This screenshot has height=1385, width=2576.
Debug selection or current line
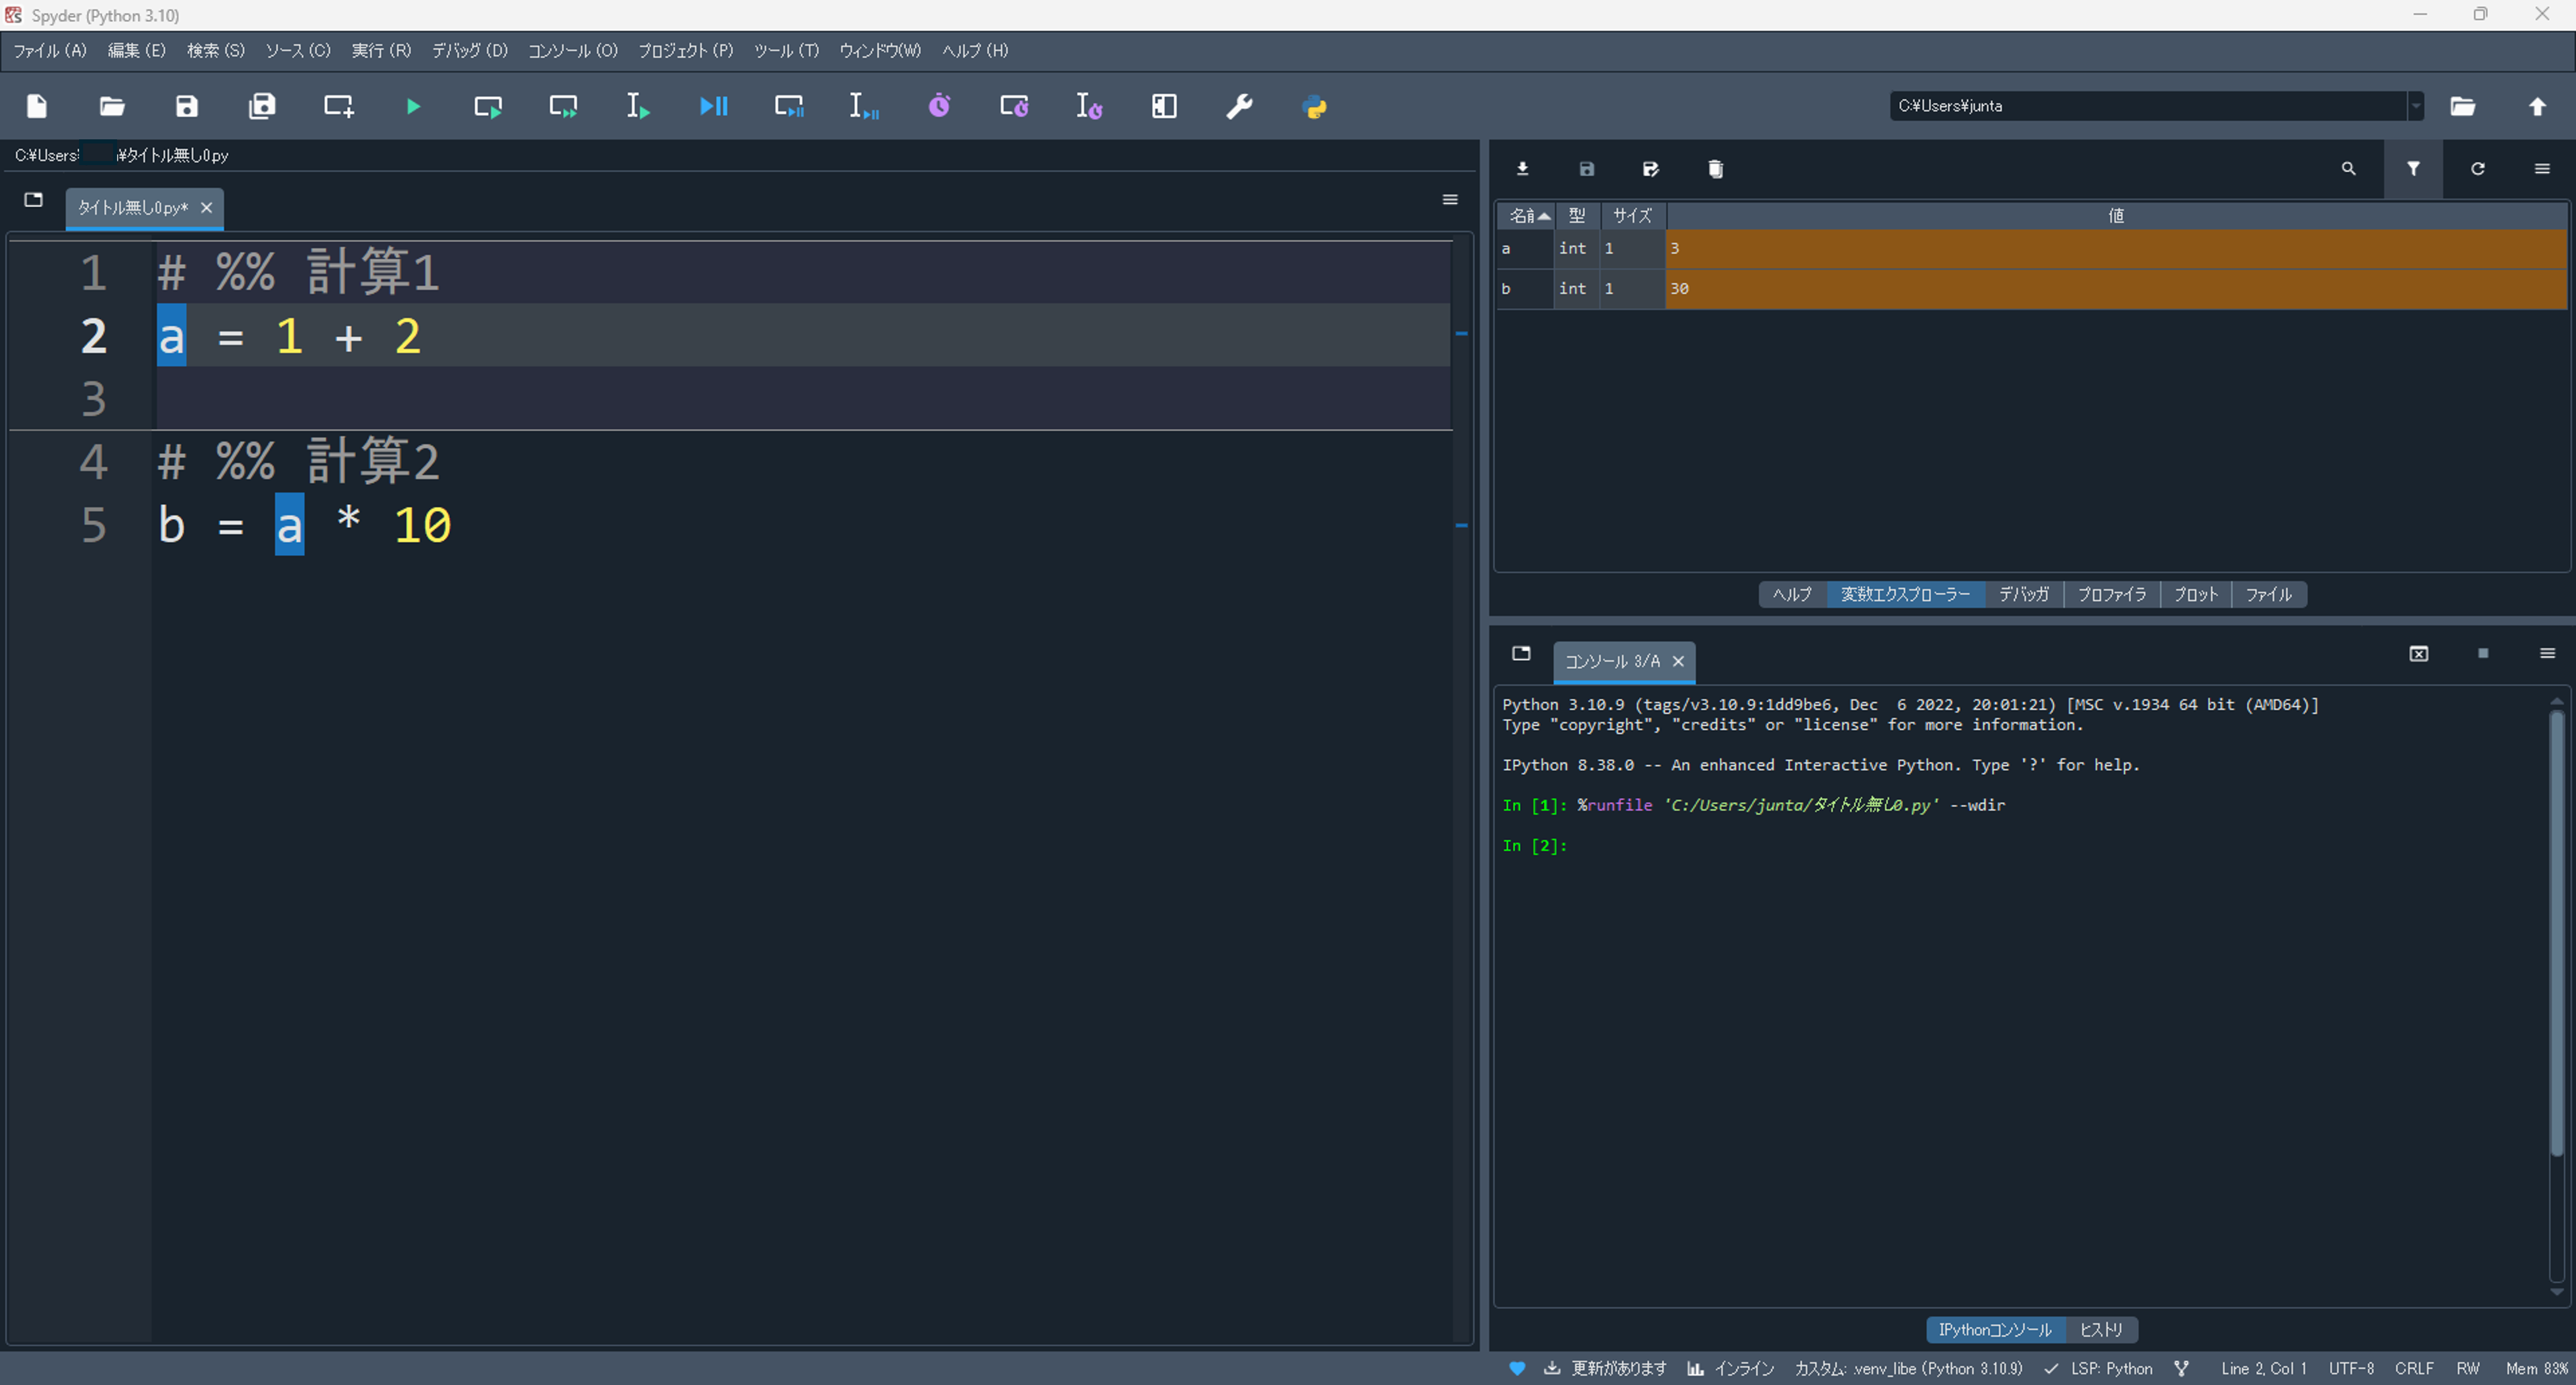point(864,106)
